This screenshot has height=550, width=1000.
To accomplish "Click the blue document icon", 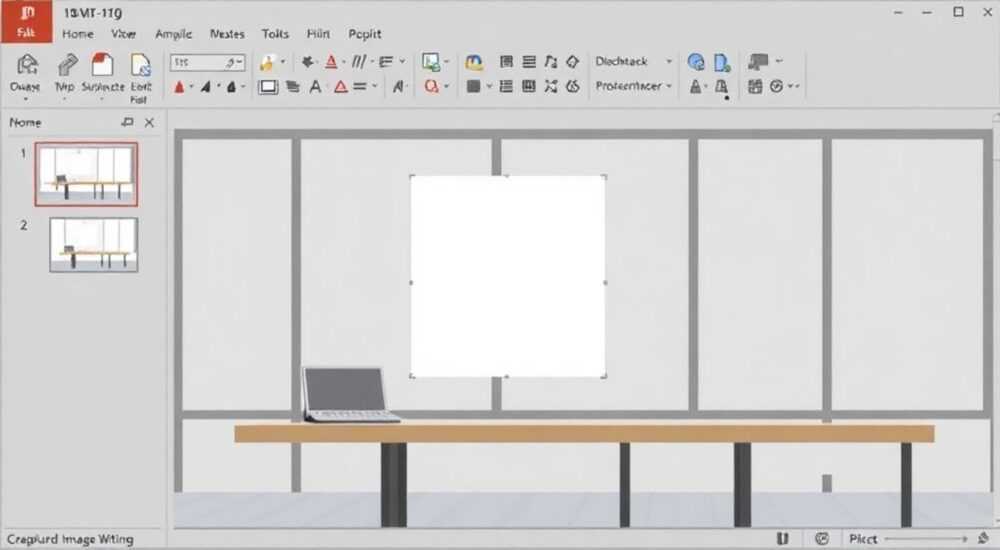I will click(x=722, y=62).
